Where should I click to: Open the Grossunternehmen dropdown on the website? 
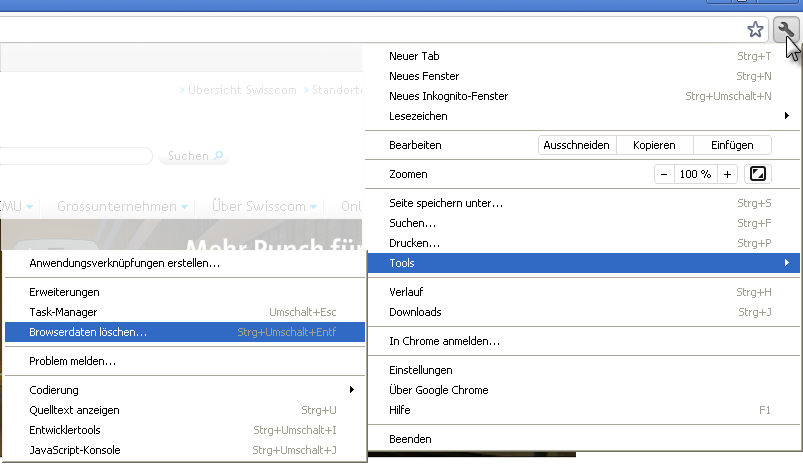pyautogui.click(x=123, y=207)
